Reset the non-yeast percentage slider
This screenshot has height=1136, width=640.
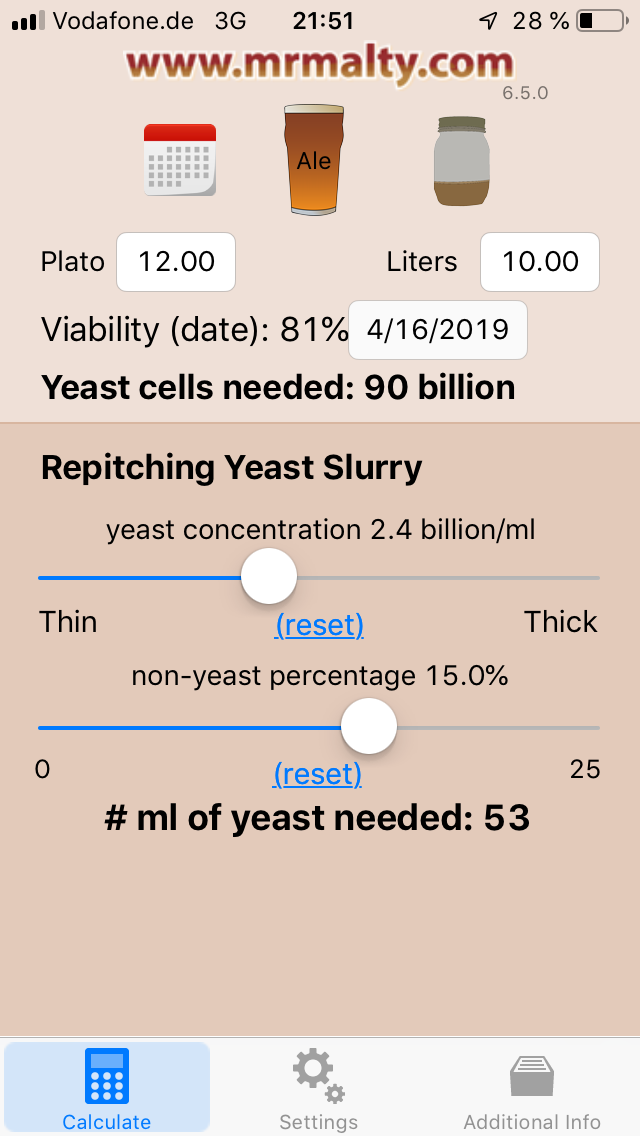point(317,774)
